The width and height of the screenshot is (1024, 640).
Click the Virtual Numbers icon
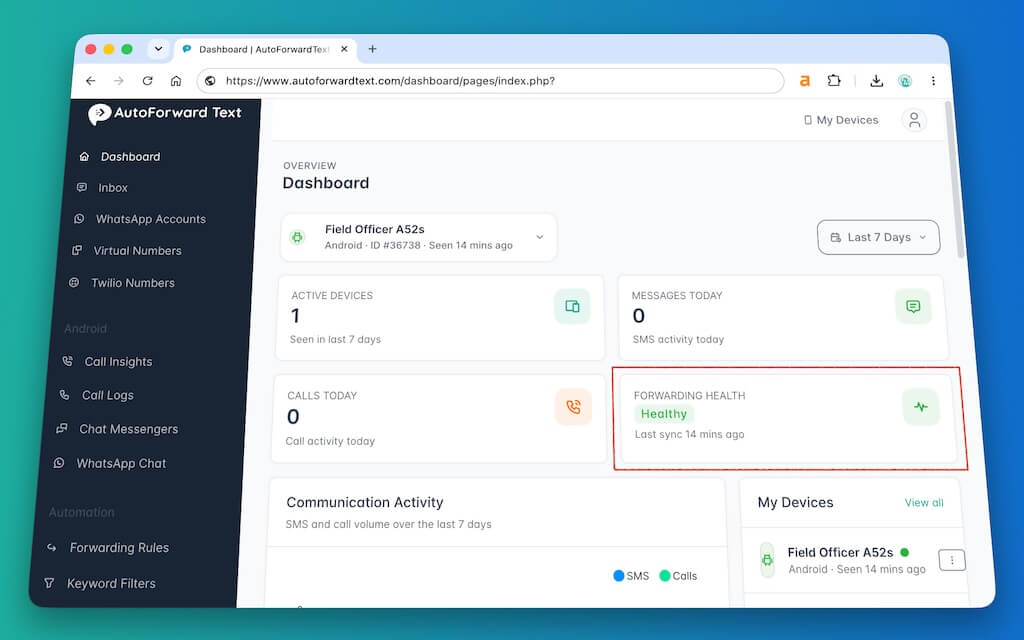(x=77, y=250)
